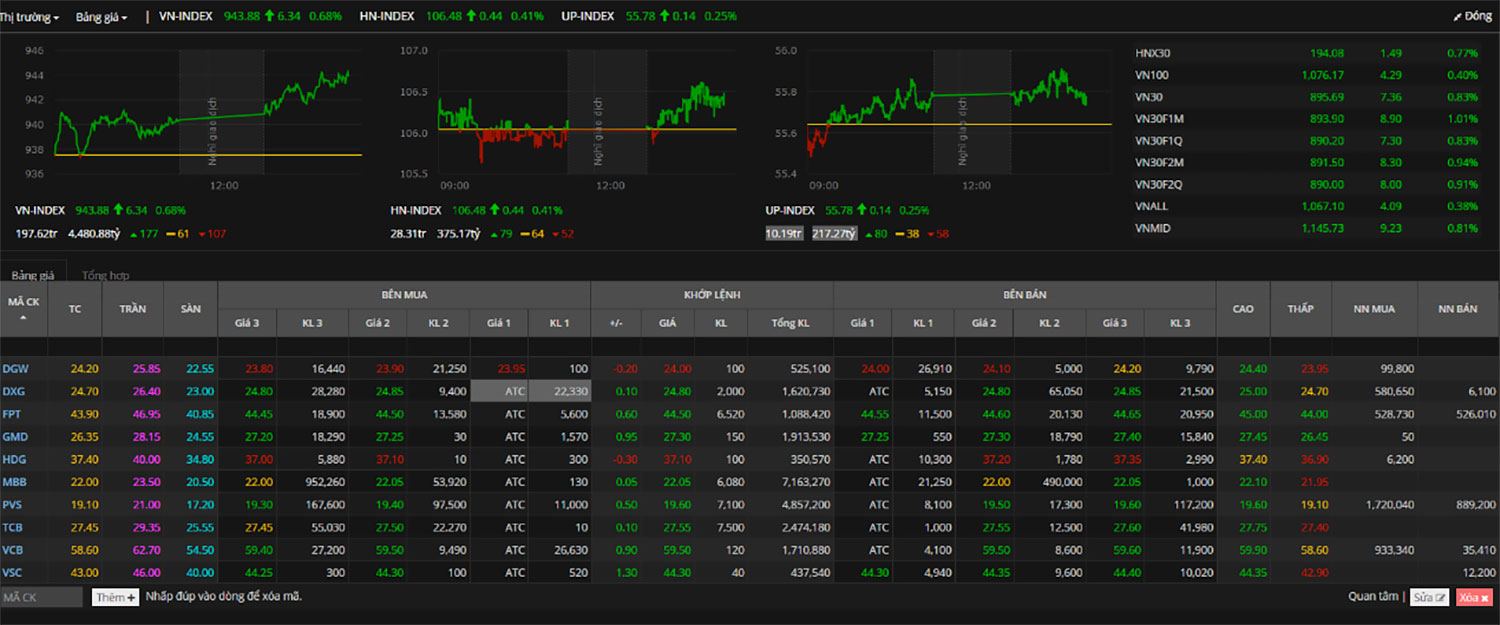Image resolution: width=1500 pixels, height=625 pixels.
Task: Click the Sửa edit button
Action: [x=1428, y=597]
